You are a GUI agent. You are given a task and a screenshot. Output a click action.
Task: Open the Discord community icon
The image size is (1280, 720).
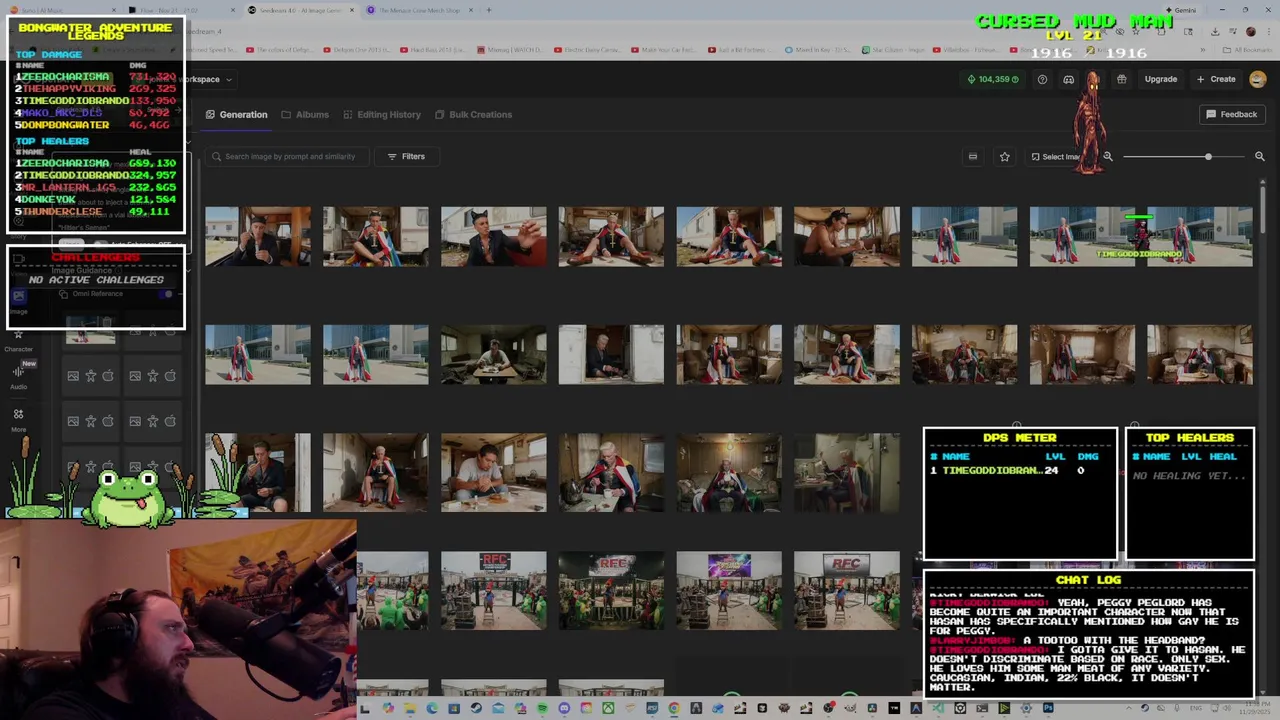pos(1068,79)
